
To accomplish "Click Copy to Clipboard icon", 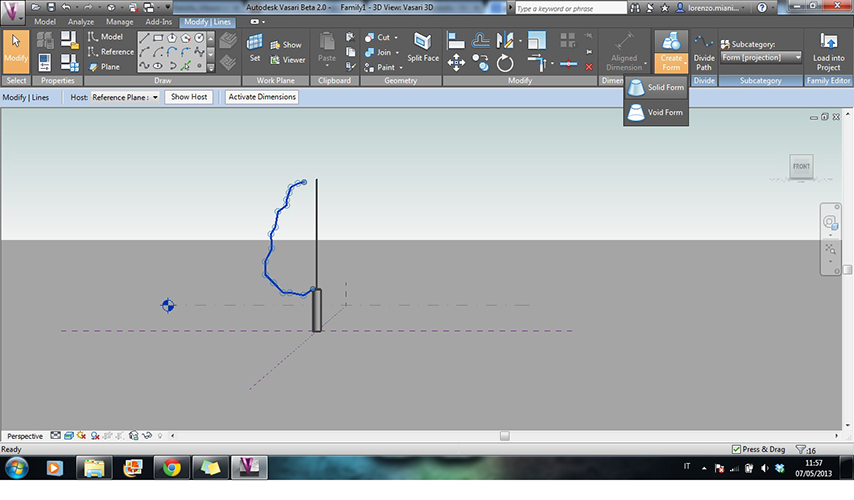I will (350, 52).
